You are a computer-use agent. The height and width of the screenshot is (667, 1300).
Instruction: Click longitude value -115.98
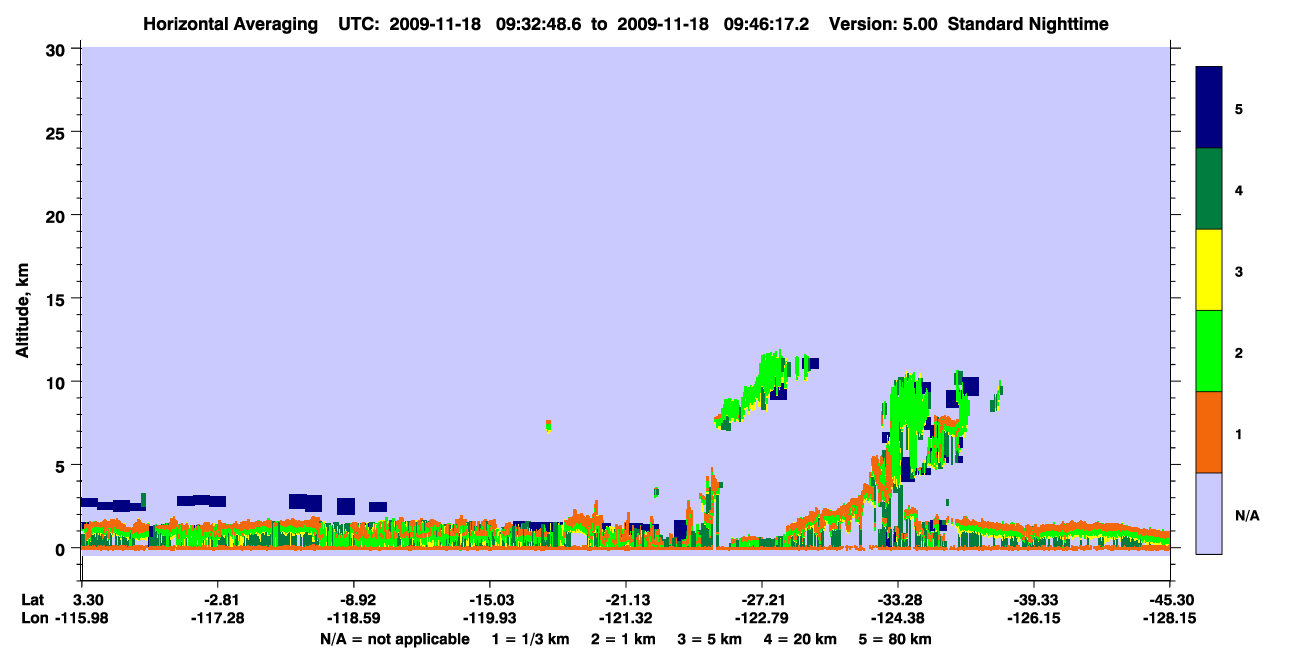[x=81, y=618]
